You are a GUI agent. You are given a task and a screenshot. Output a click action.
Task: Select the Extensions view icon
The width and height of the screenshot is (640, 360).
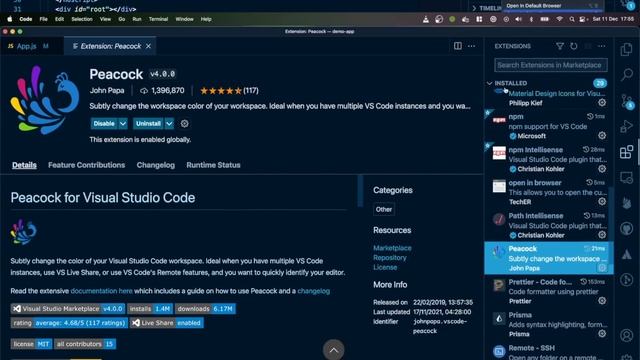(x=627, y=152)
